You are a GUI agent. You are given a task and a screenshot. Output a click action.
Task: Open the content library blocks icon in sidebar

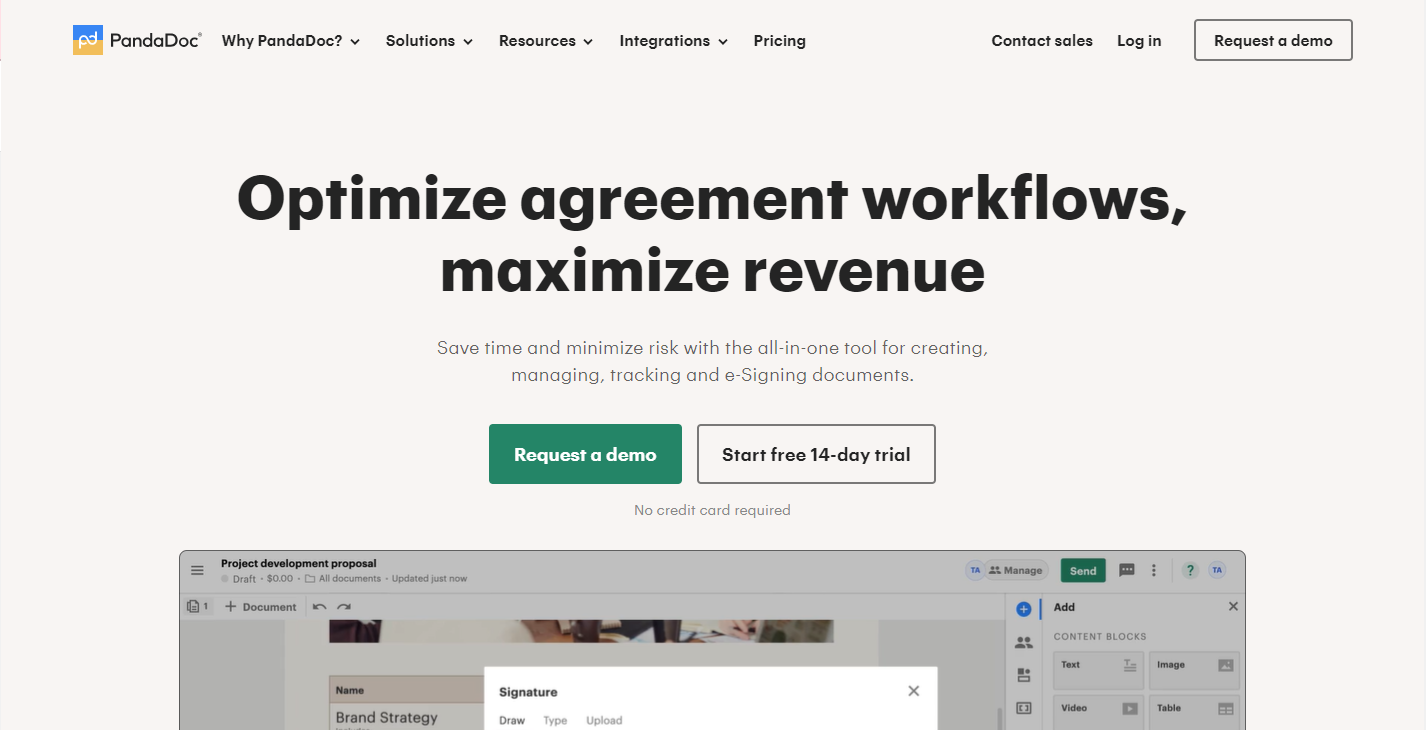click(1024, 675)
